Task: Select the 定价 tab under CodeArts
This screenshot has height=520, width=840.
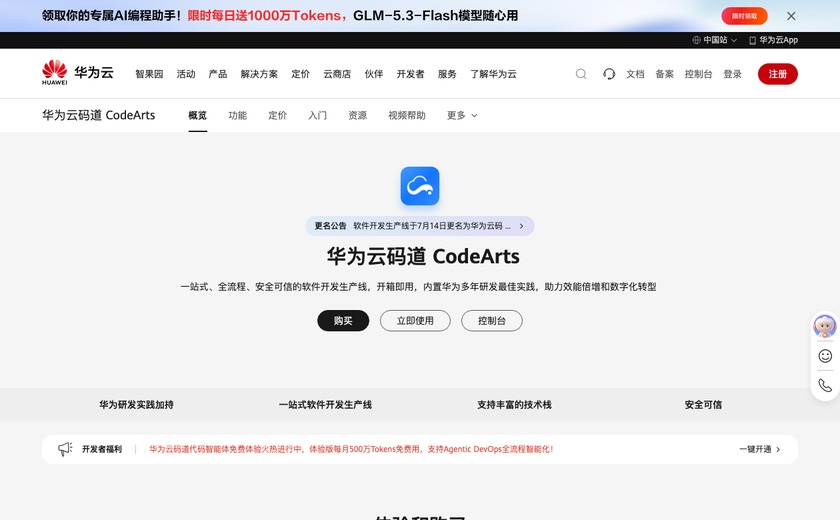Action: [278, 115]
